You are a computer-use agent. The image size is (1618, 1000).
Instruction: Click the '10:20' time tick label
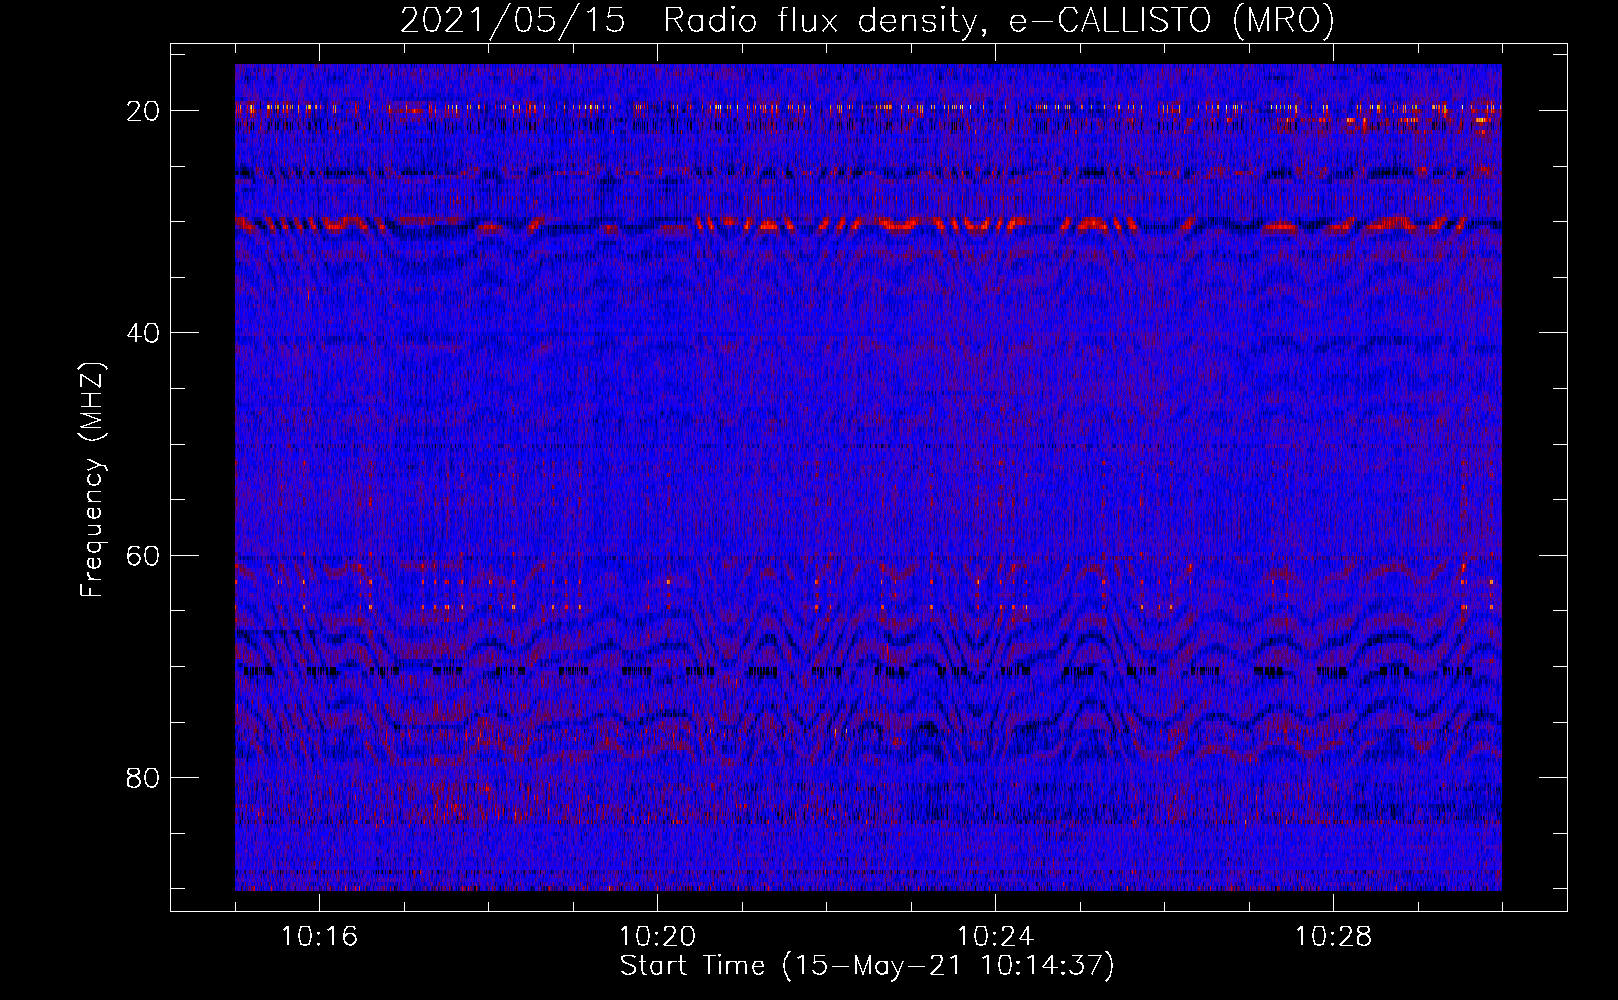point(657,937)
